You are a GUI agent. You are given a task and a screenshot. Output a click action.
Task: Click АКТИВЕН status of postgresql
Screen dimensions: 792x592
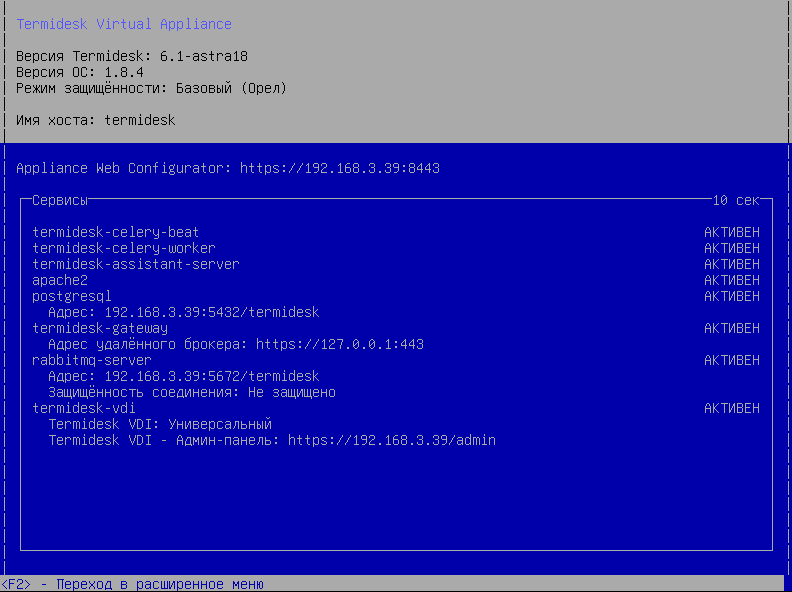(x=732, y=296)
